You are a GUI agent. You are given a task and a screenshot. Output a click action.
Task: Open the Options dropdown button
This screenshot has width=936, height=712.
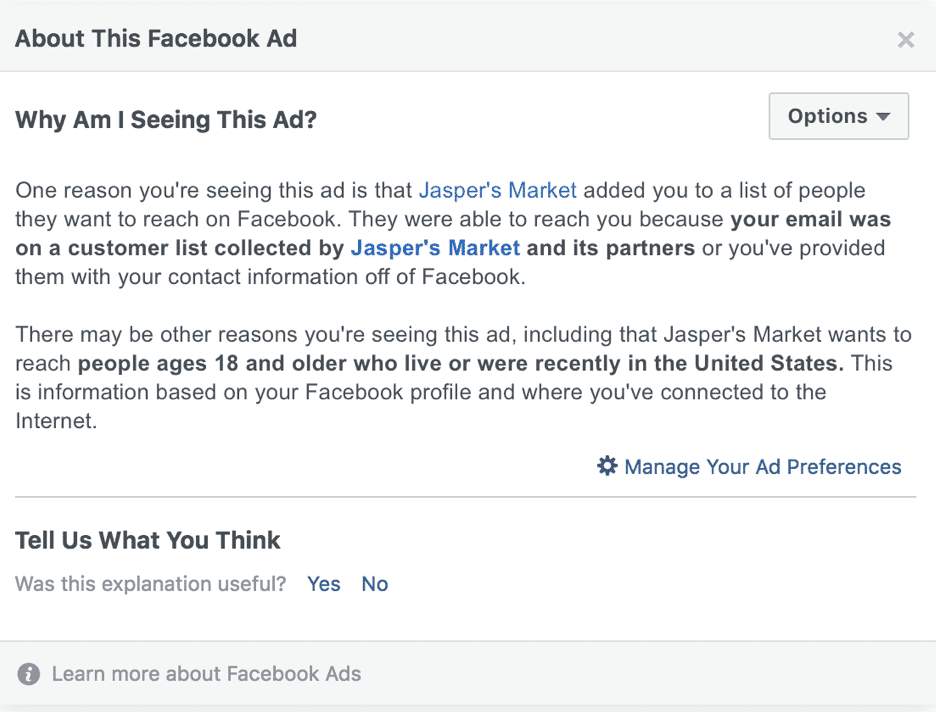[839, 116]
